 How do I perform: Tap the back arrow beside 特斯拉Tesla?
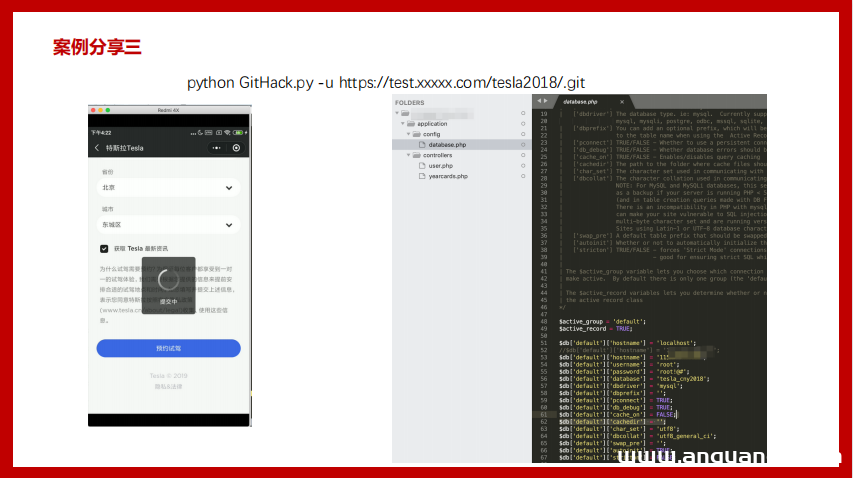coord(97,148)
